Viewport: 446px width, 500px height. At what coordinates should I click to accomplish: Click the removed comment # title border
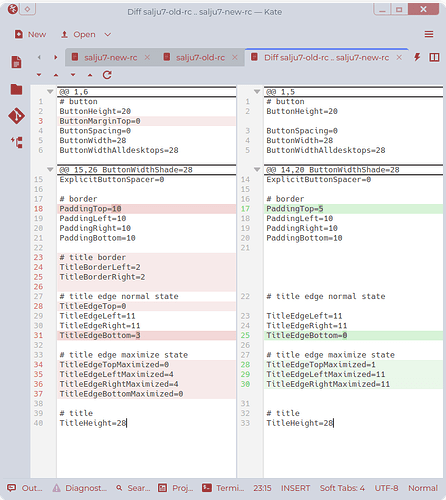[x=147, y=257]
